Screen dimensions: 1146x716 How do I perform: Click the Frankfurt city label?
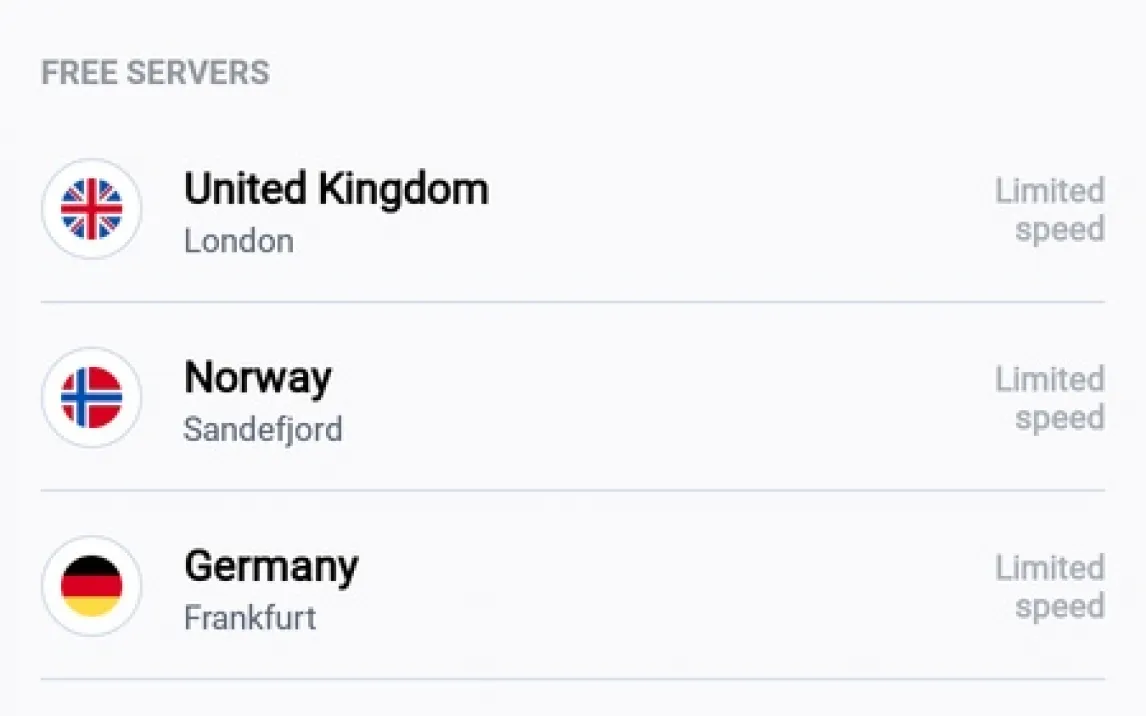[x=250, y=618]
